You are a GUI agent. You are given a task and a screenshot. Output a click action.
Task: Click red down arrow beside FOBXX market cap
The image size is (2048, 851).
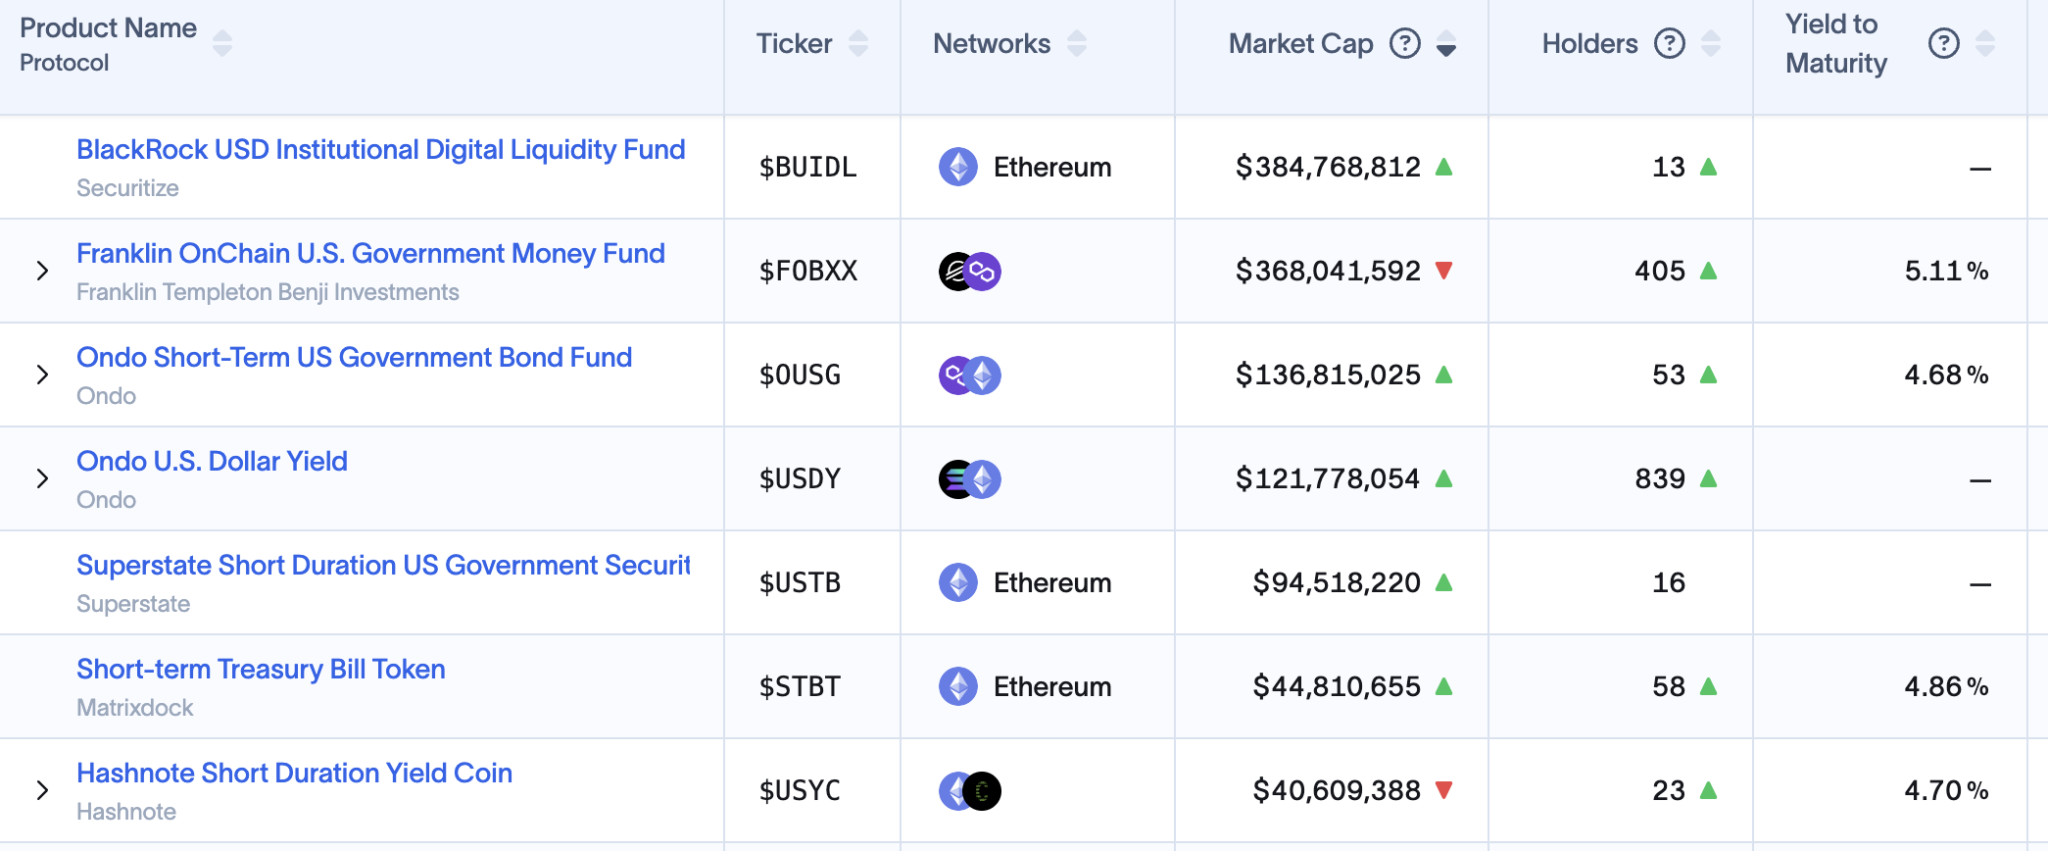[x=1443, y=270]
